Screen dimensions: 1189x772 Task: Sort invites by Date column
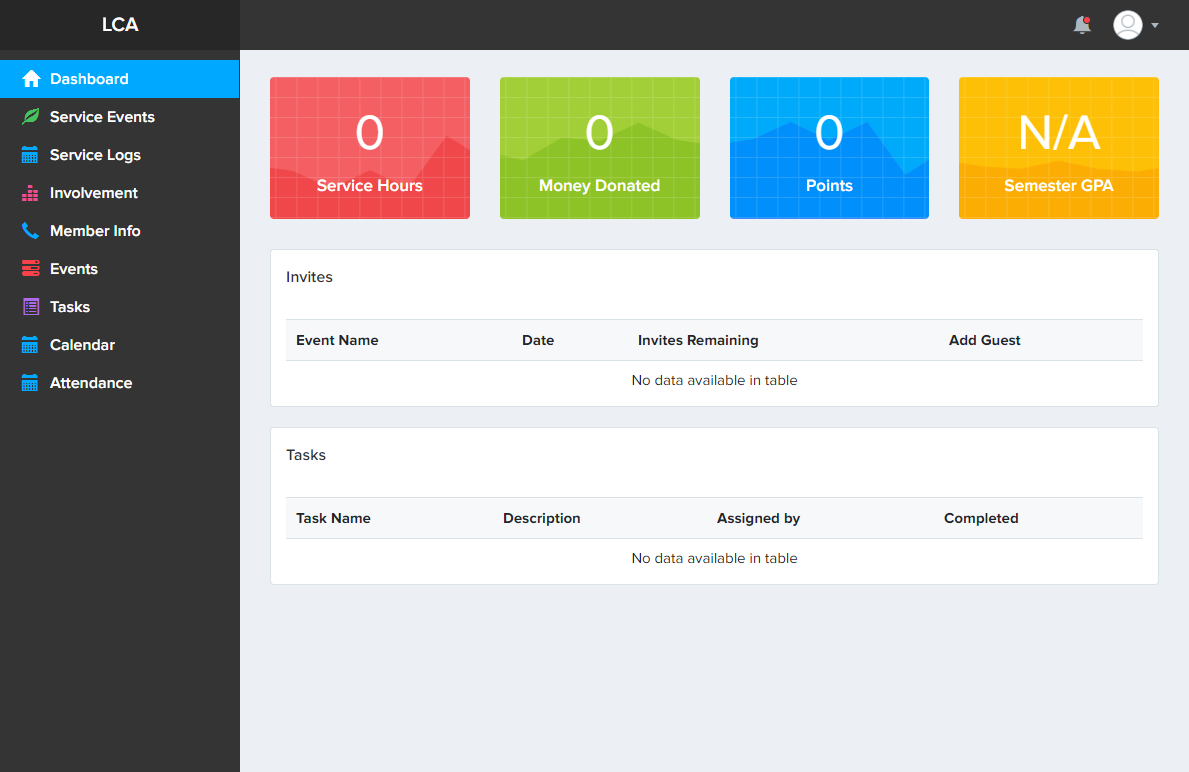coord(569,340)
